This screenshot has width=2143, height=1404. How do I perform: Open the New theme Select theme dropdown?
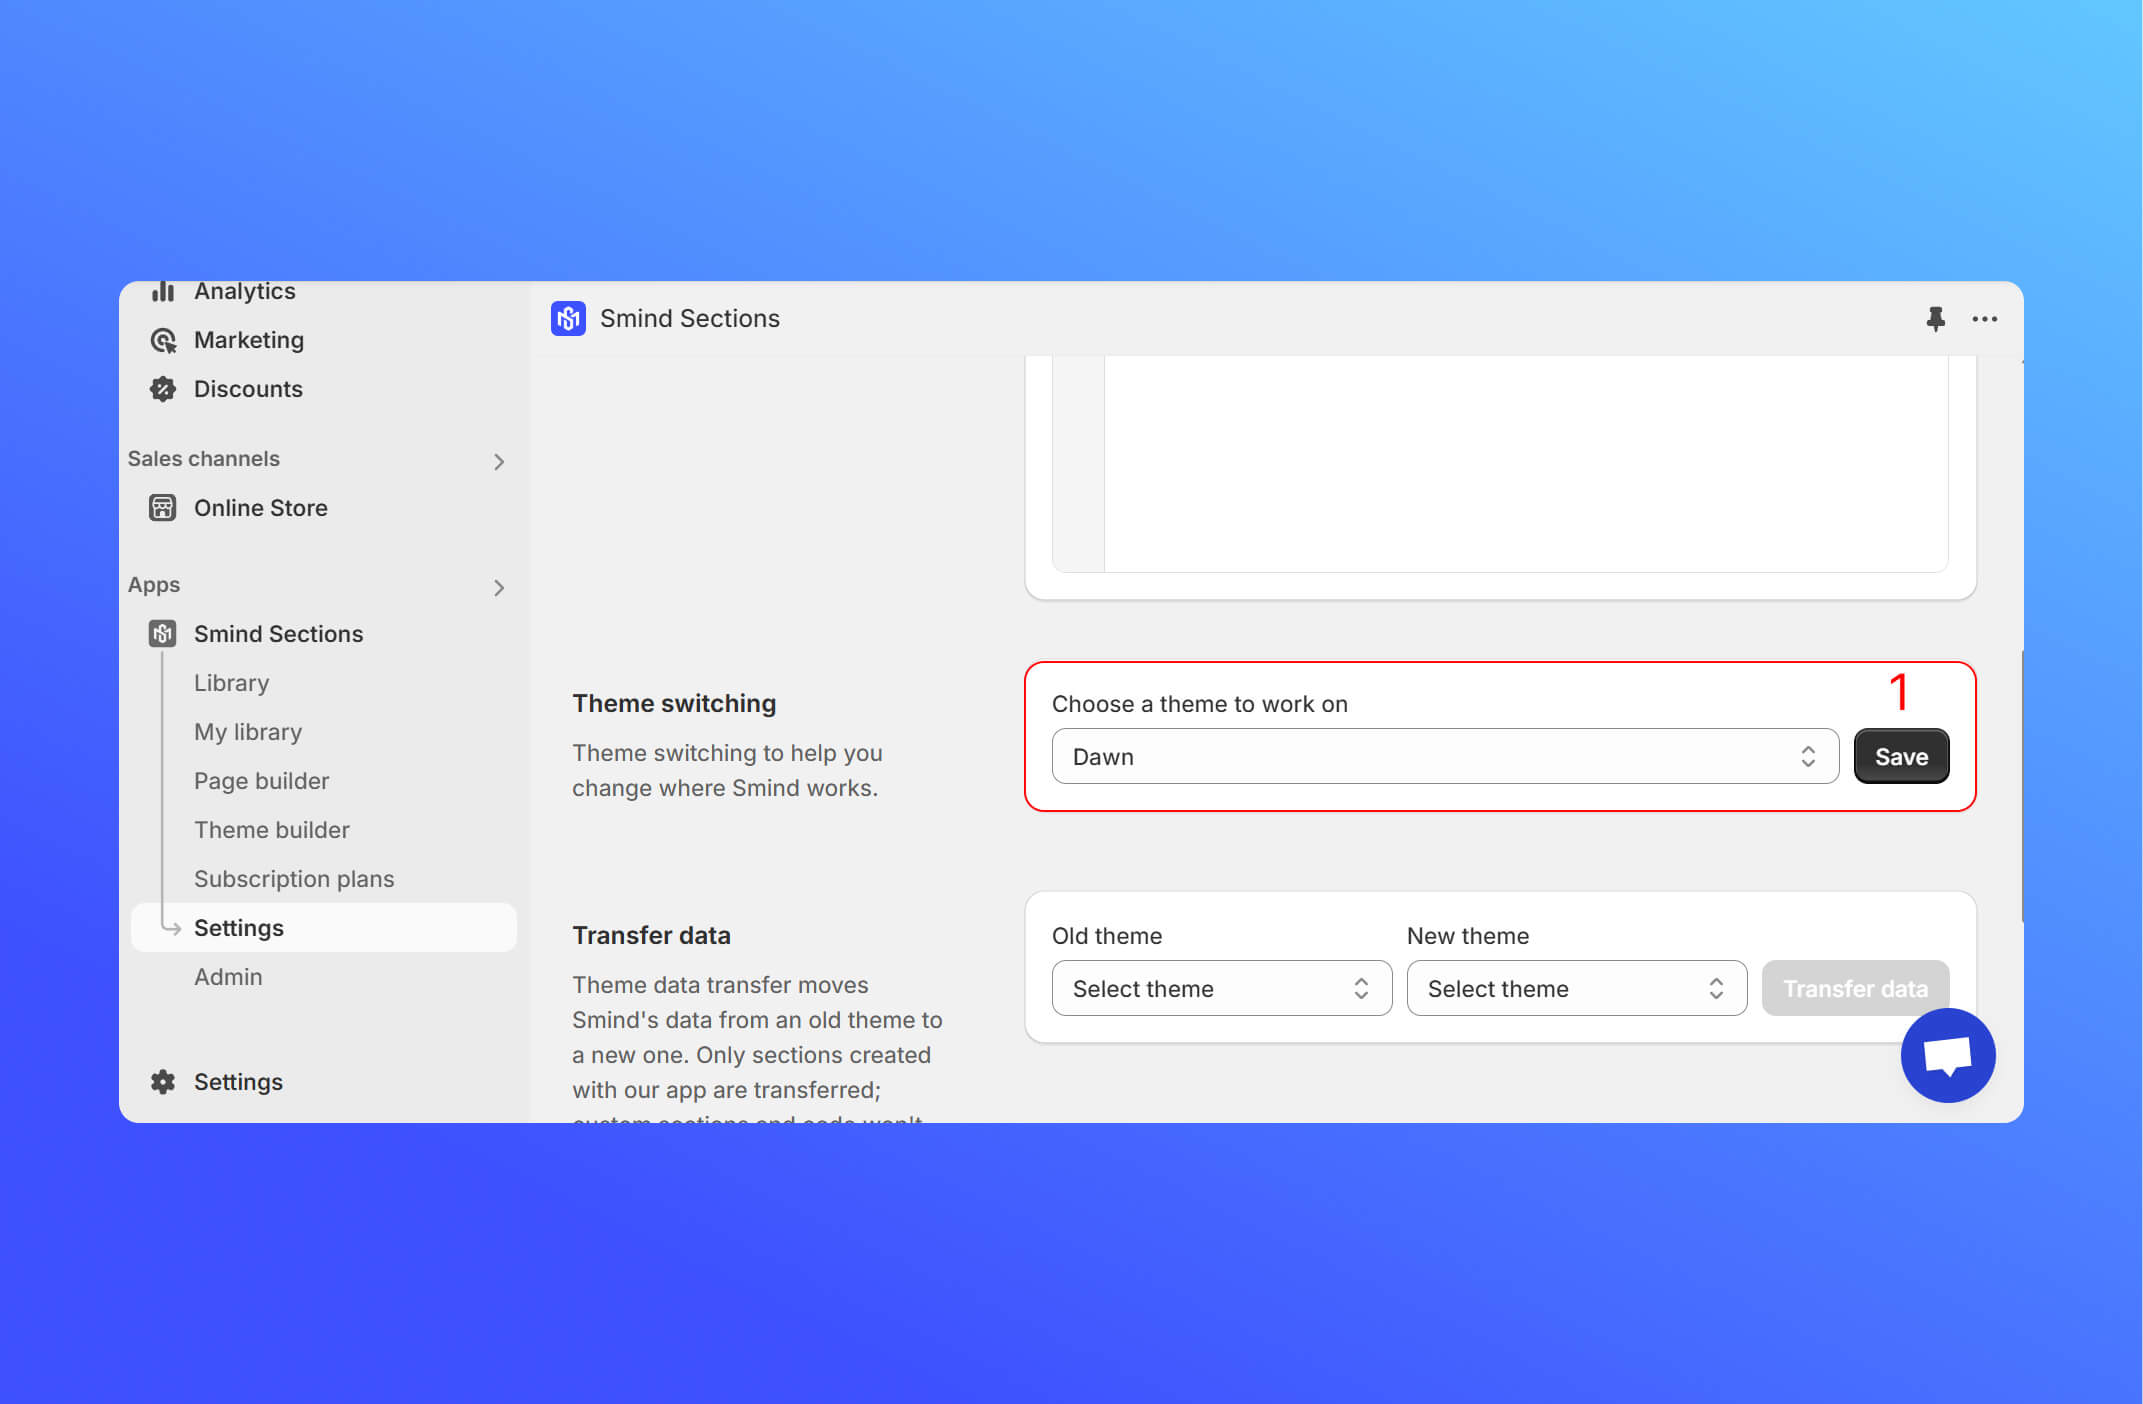click(x=1577, y=988)
